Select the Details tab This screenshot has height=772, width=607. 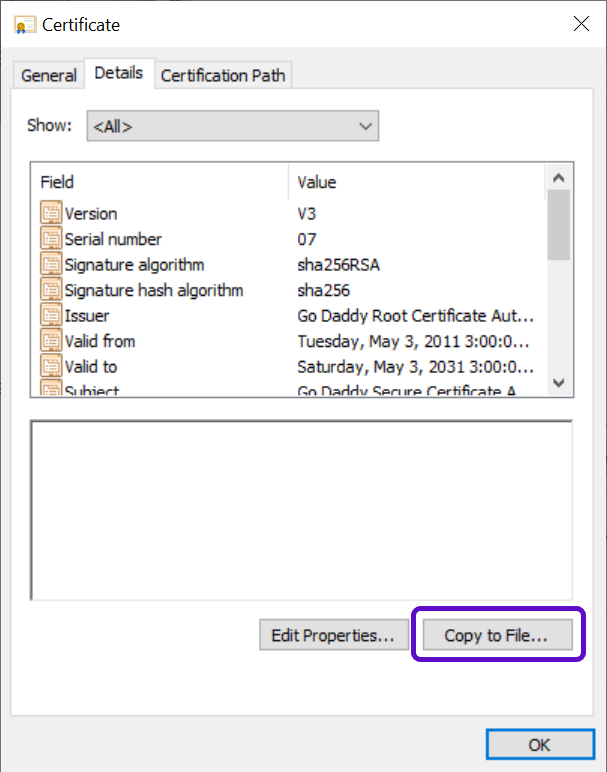tap(119, 73)
